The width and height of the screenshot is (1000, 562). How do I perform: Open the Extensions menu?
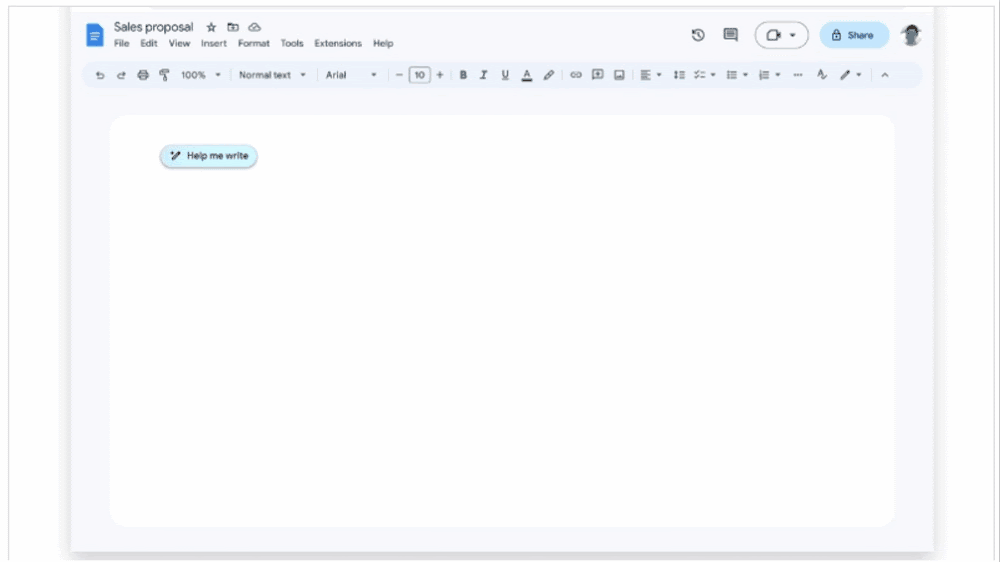click(x=338, y=43)
